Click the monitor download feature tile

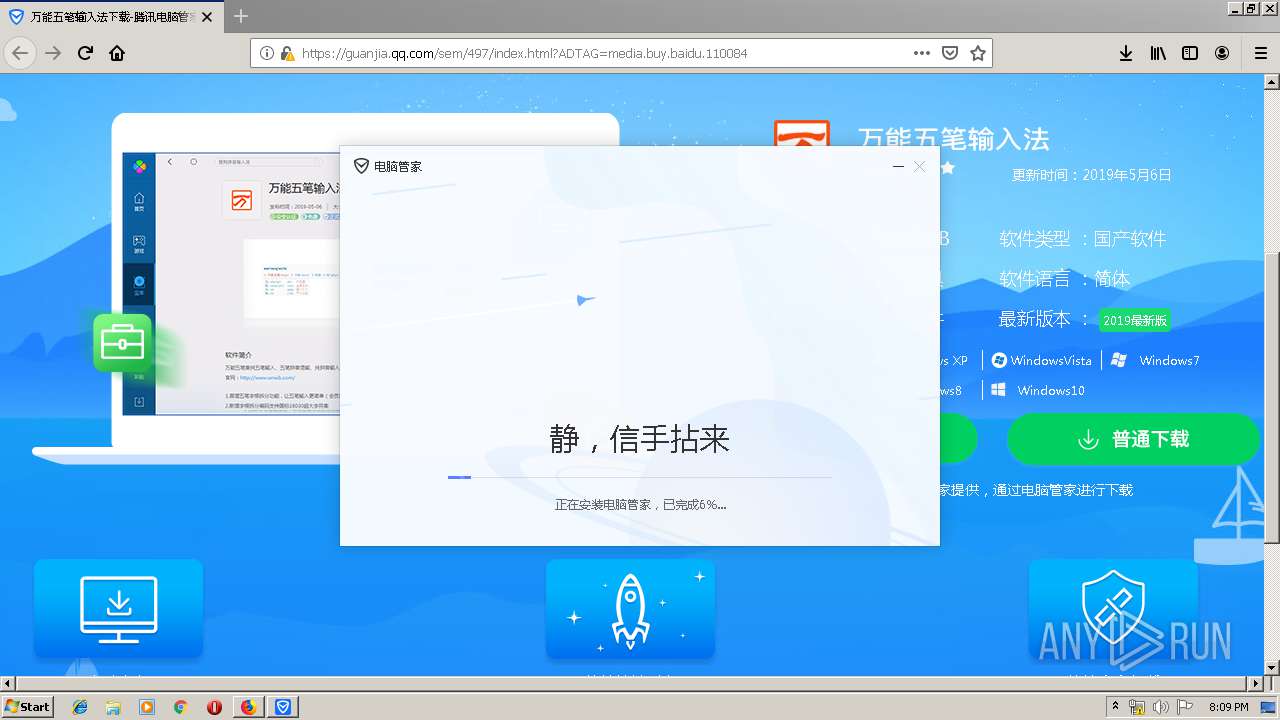(x=118, y=609)
